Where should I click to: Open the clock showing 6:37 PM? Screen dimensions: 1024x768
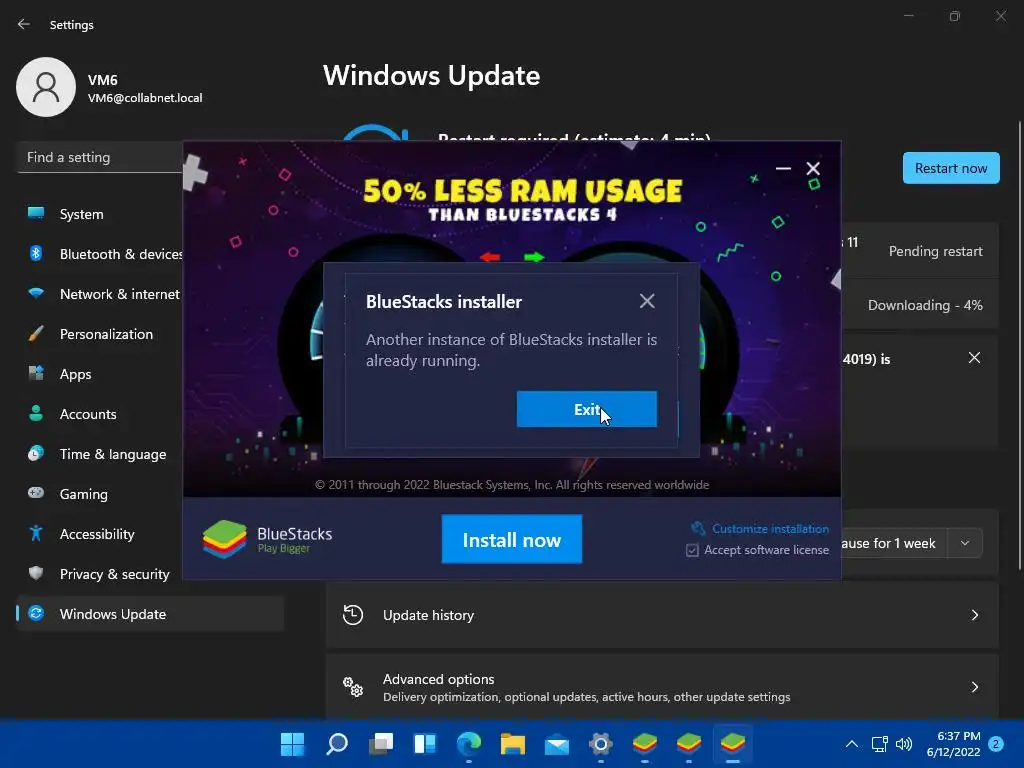pyautogui.click(x=953, y=744)
